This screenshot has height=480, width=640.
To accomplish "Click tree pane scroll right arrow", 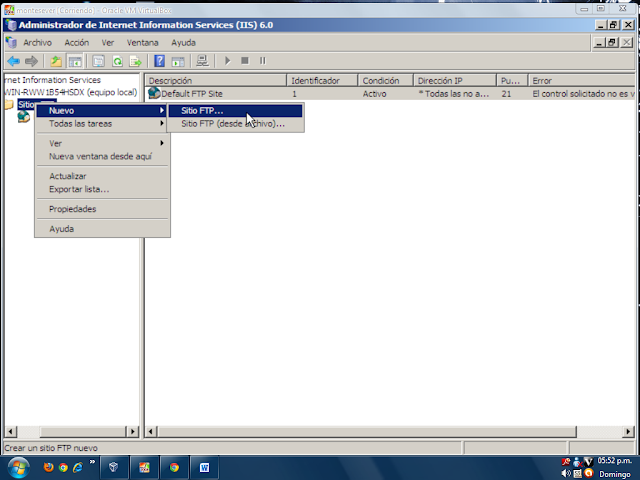I will point(133,431).
